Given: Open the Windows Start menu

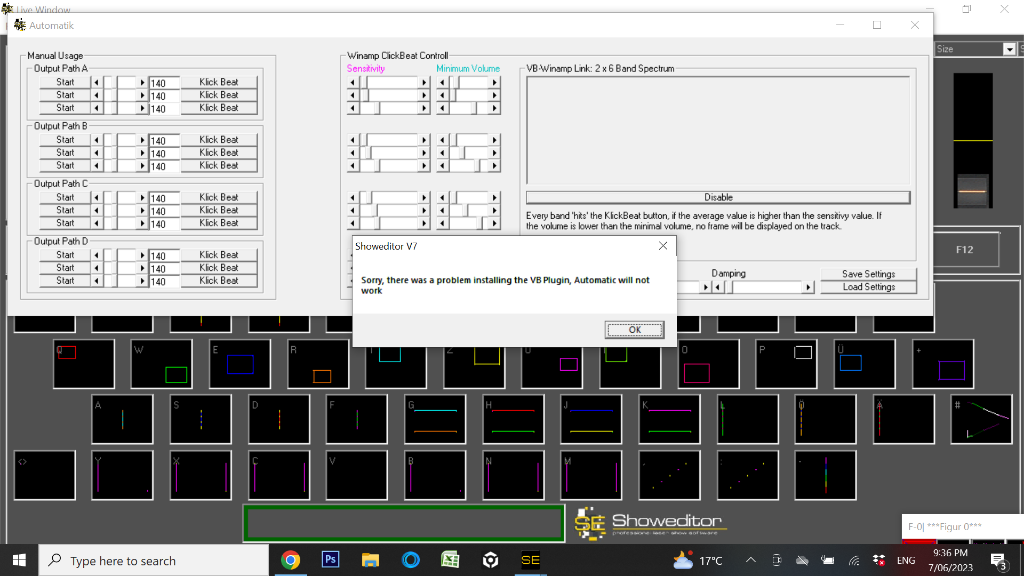Looking at the screenshot, I should click(x=19, y=560).
